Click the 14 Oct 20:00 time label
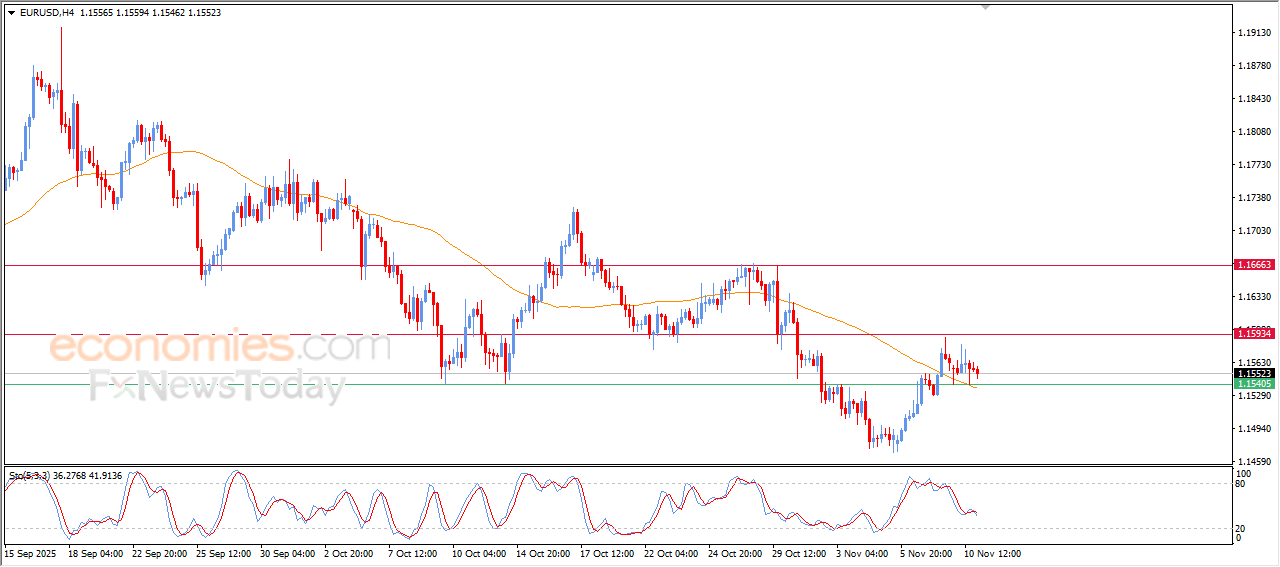The width and height of the screenshot is (1280, 567). coord(541,553)
